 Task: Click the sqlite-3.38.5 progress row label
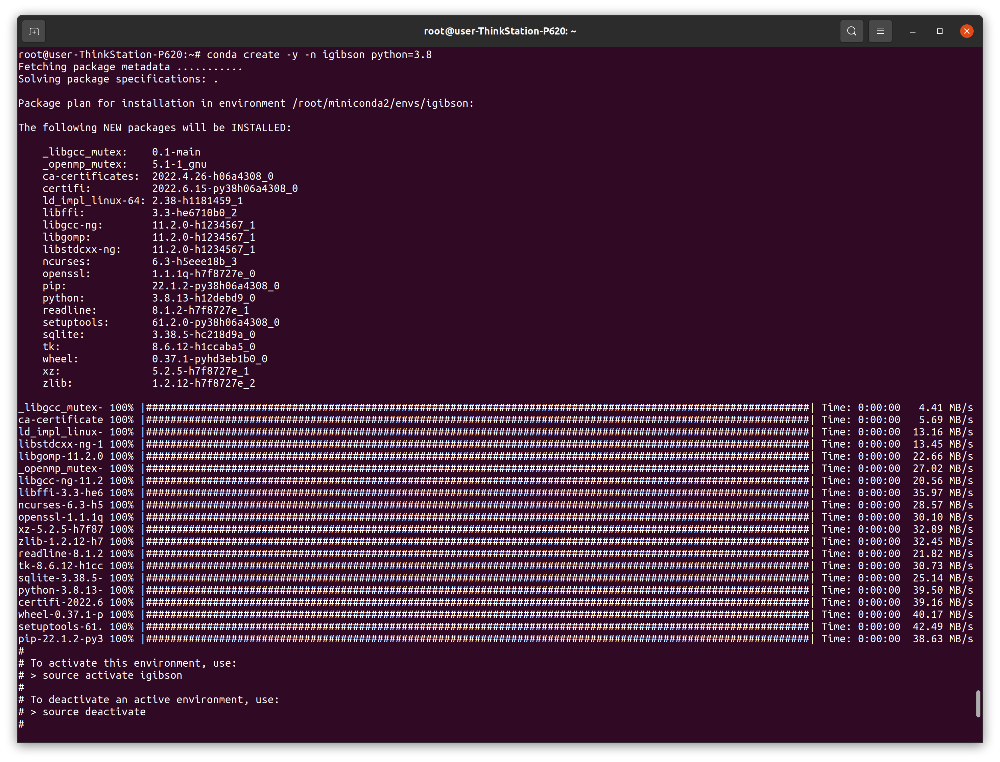(61, 578)
